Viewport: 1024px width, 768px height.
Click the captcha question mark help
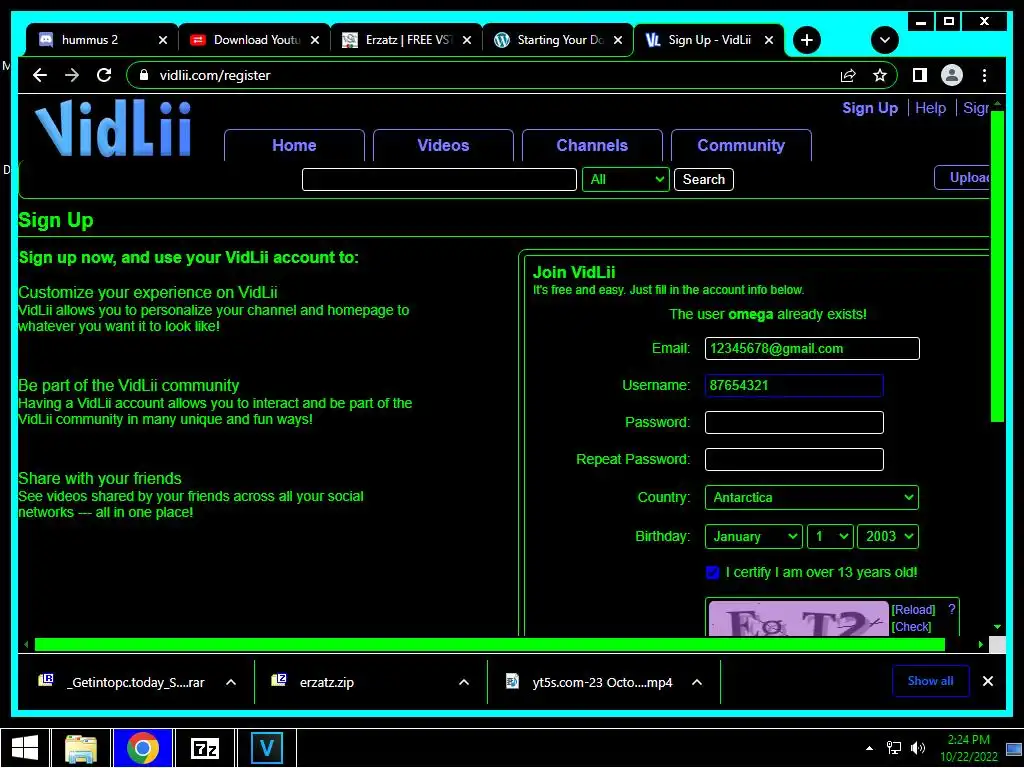click(x=952, y=609)
